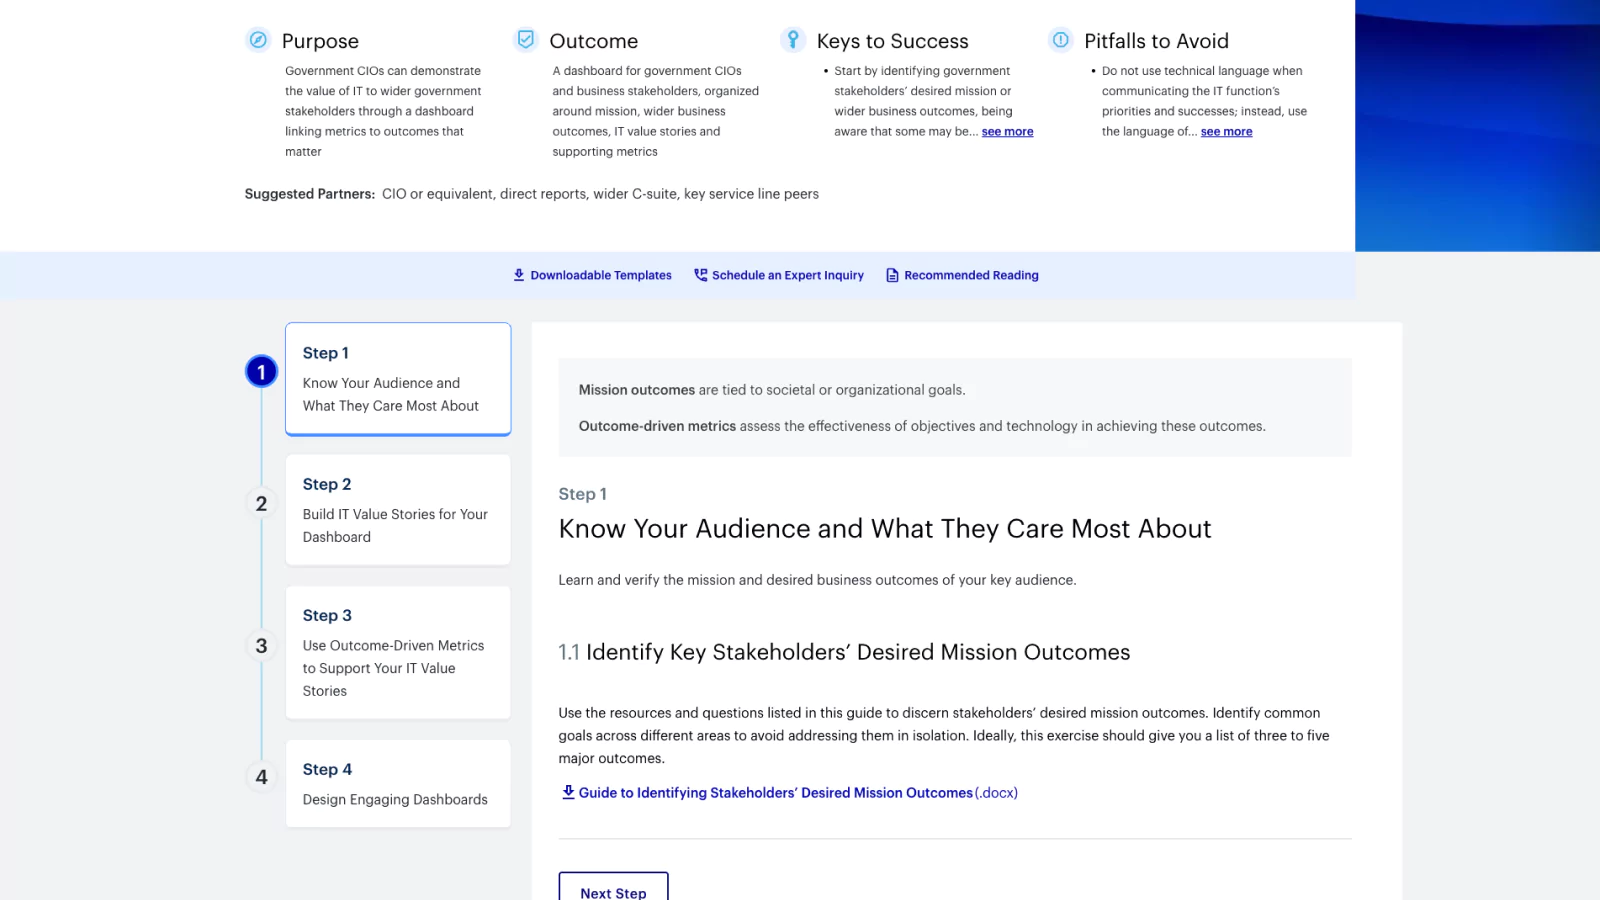The image size is (1600, 900).
Task: Click the download icon beside the Guide docx link
Action: 567,791
